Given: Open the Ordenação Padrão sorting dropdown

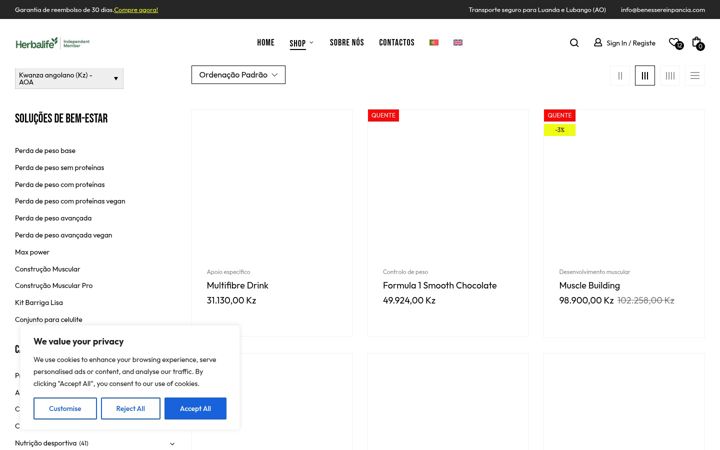Looking at the screenshot, I should pyautogui.click(x=238, y=75).
